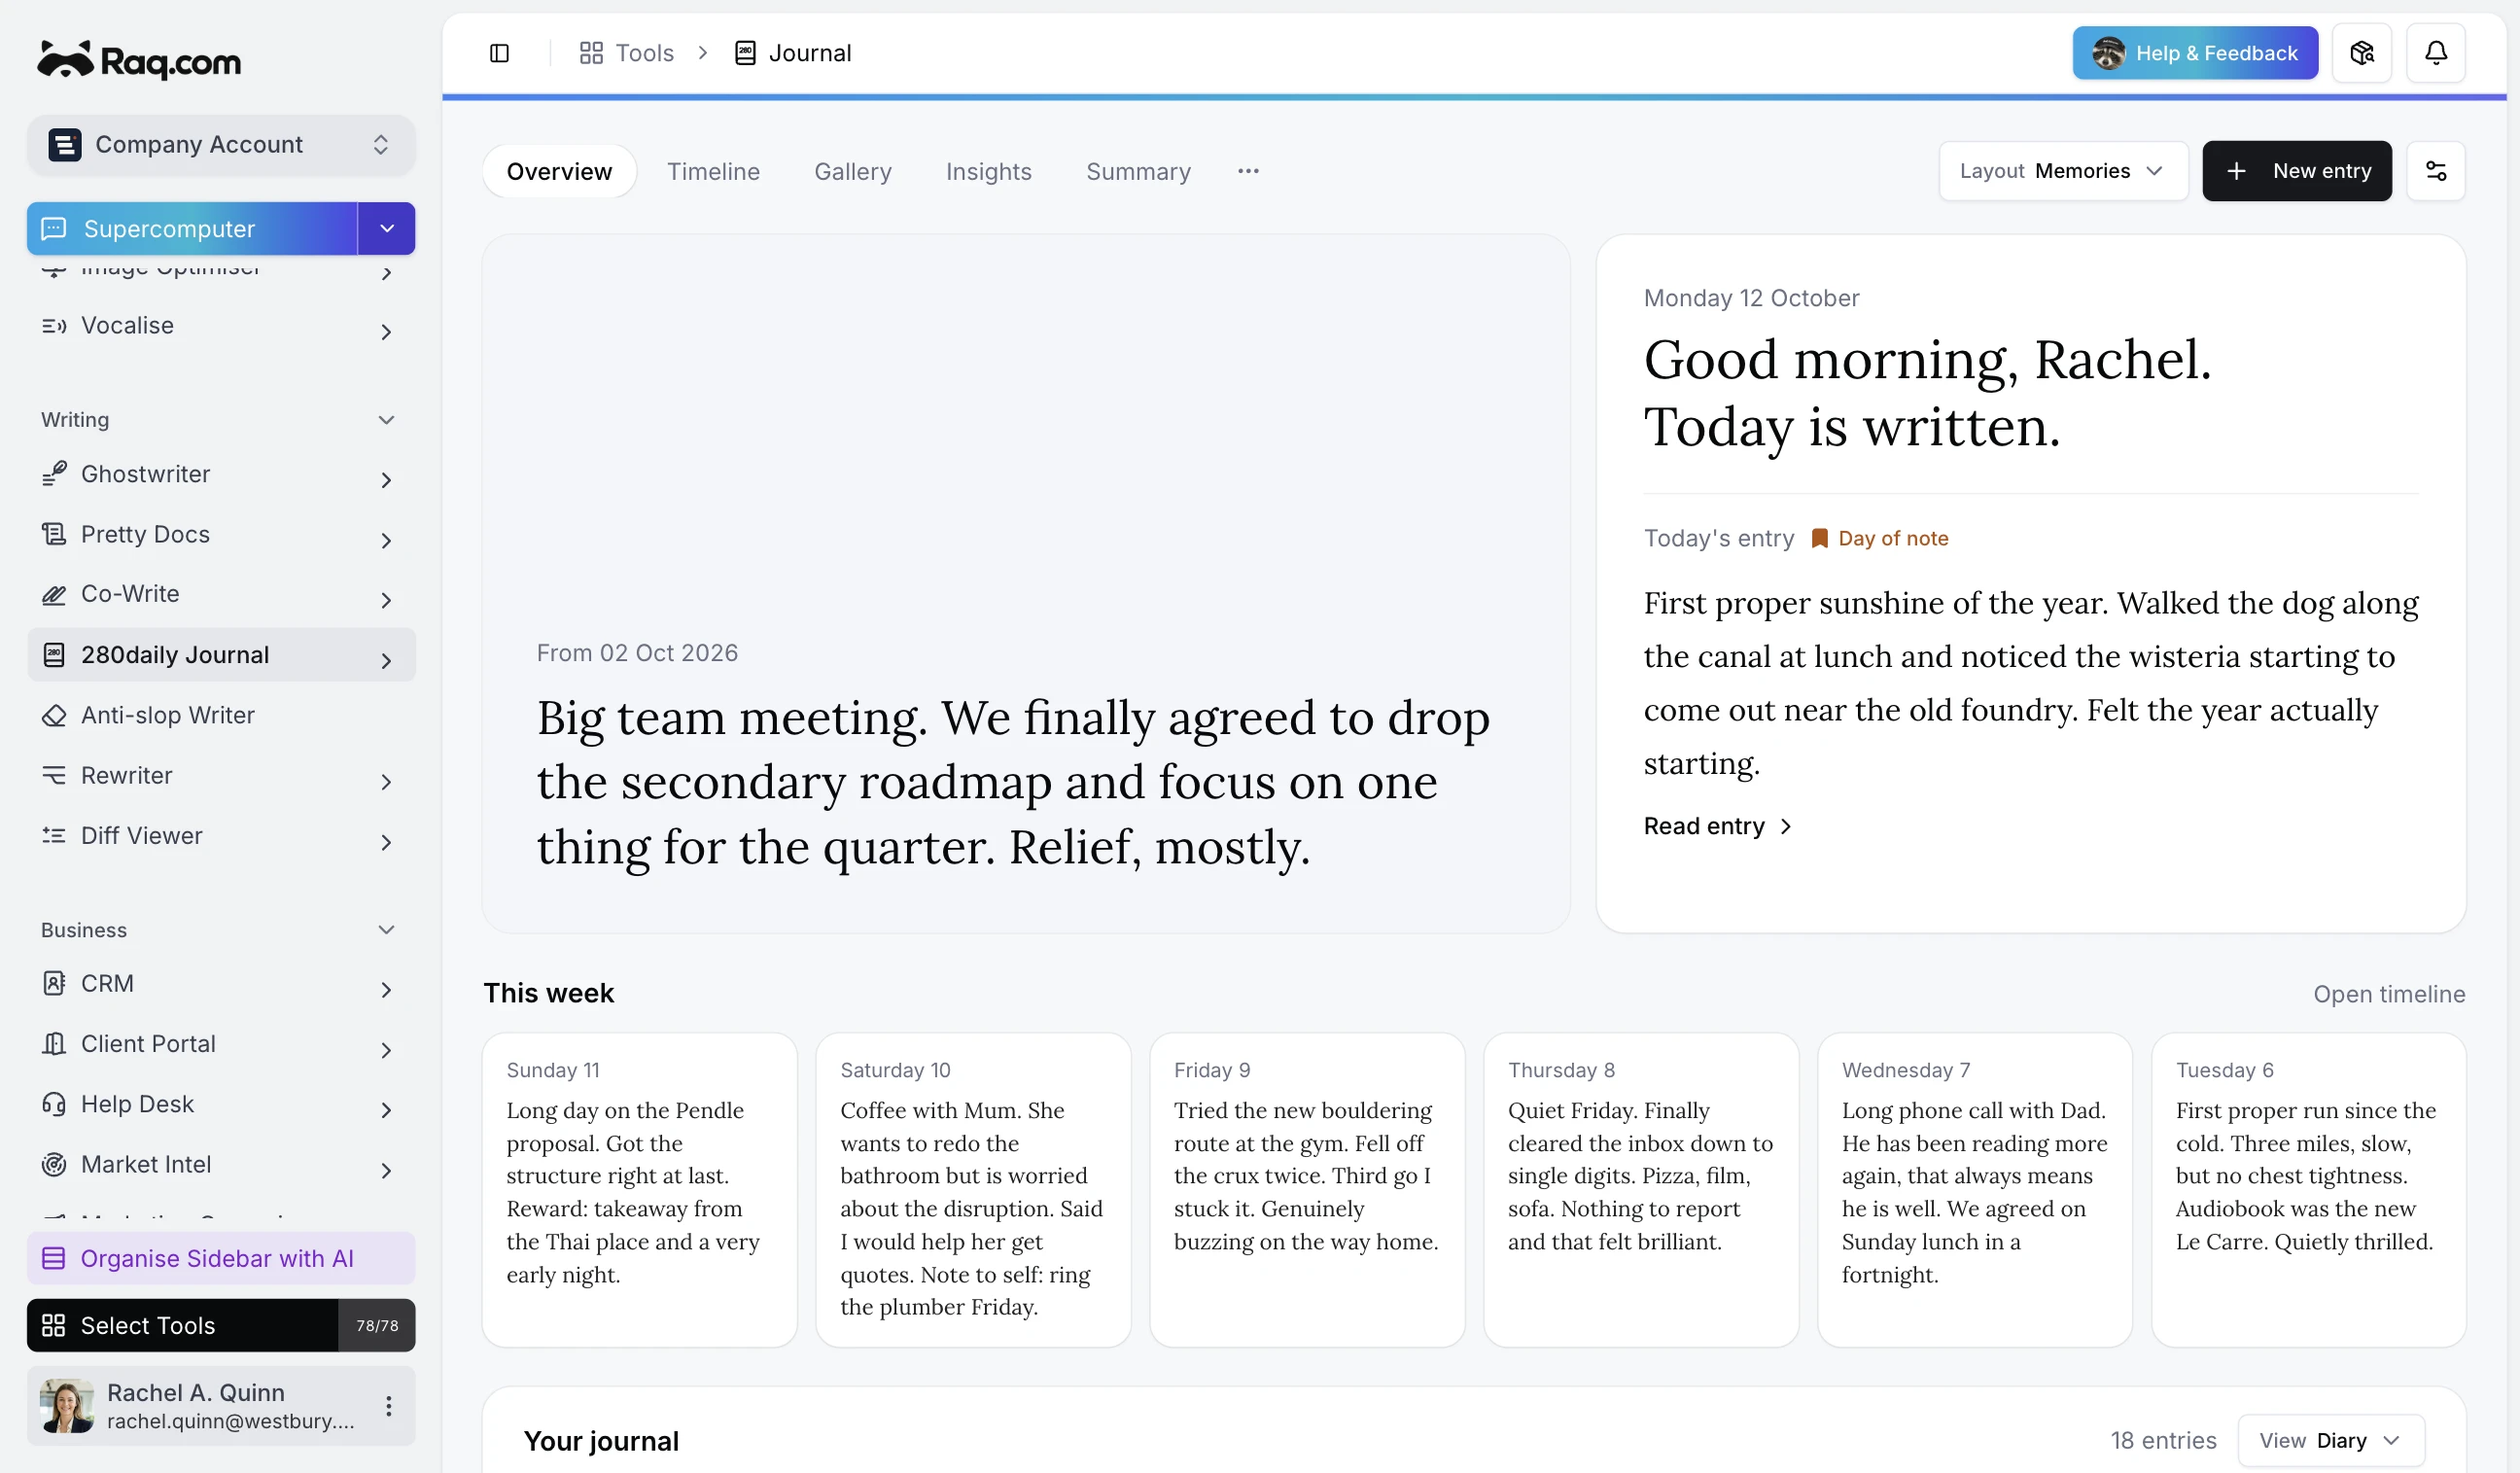Screen dimensions: 2520x1473
Task: Collapse the Business section
Action: [386, 930]
